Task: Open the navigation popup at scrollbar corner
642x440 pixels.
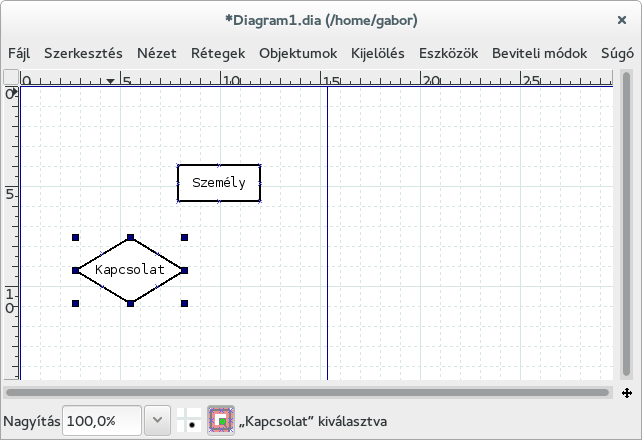Action: [x=626, y=393]
